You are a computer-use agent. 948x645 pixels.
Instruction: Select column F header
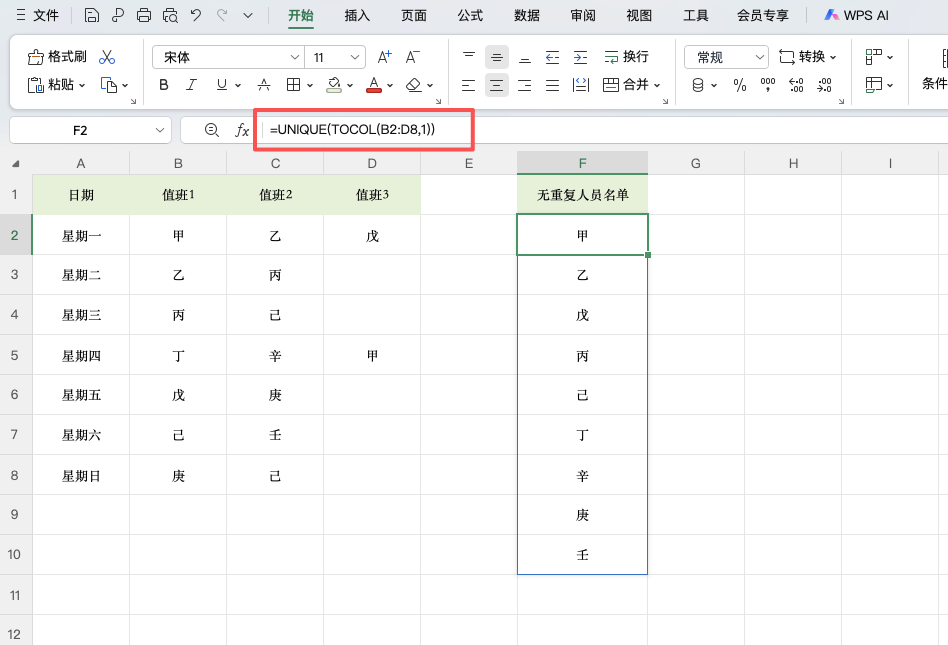(582, 163)
